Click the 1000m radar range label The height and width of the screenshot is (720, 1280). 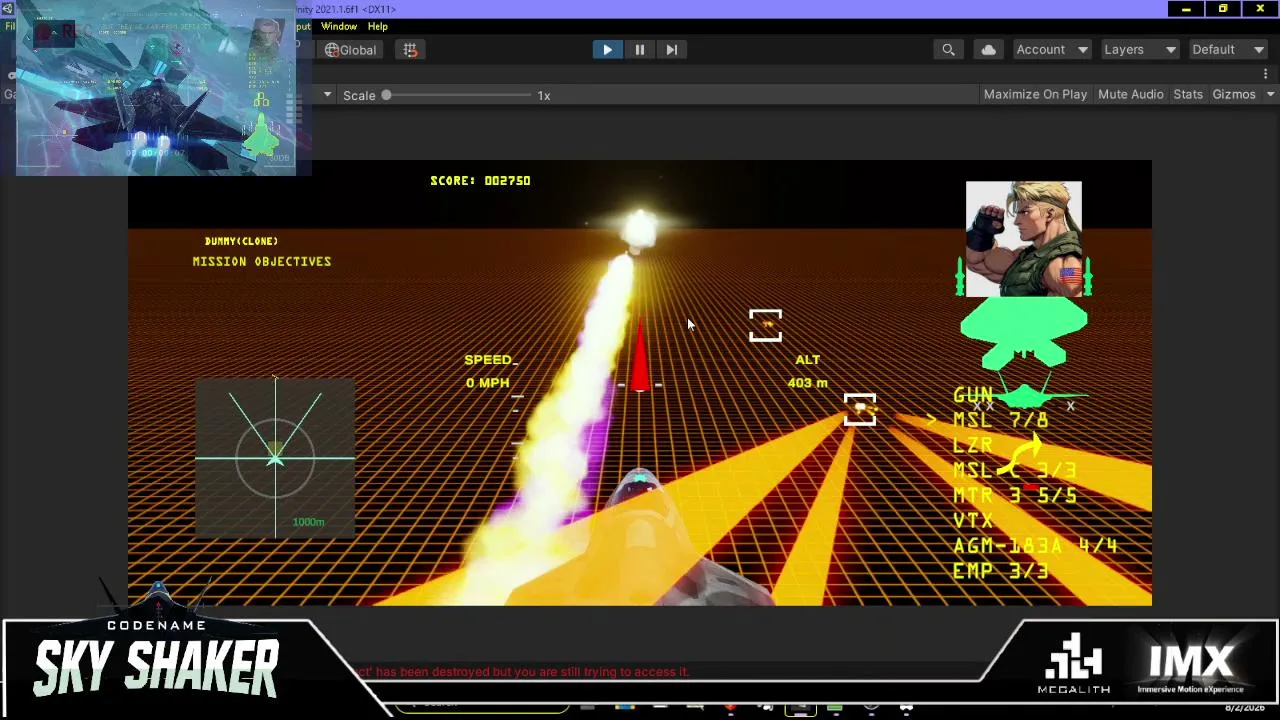tap(308, 522)
